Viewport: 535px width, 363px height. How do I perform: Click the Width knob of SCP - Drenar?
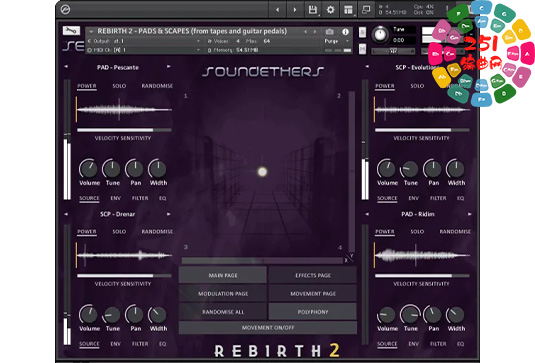pos(158,315)
